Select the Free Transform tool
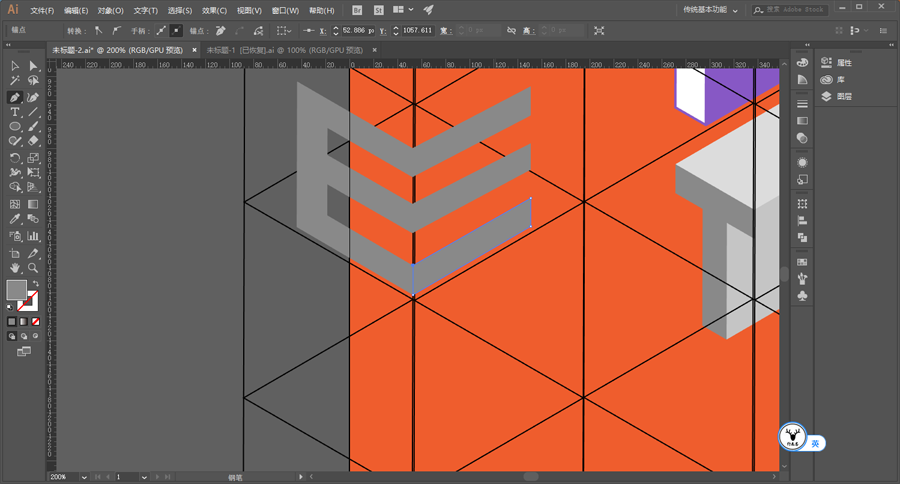Viewport: 900px width, 484px height. pos(33,172)
